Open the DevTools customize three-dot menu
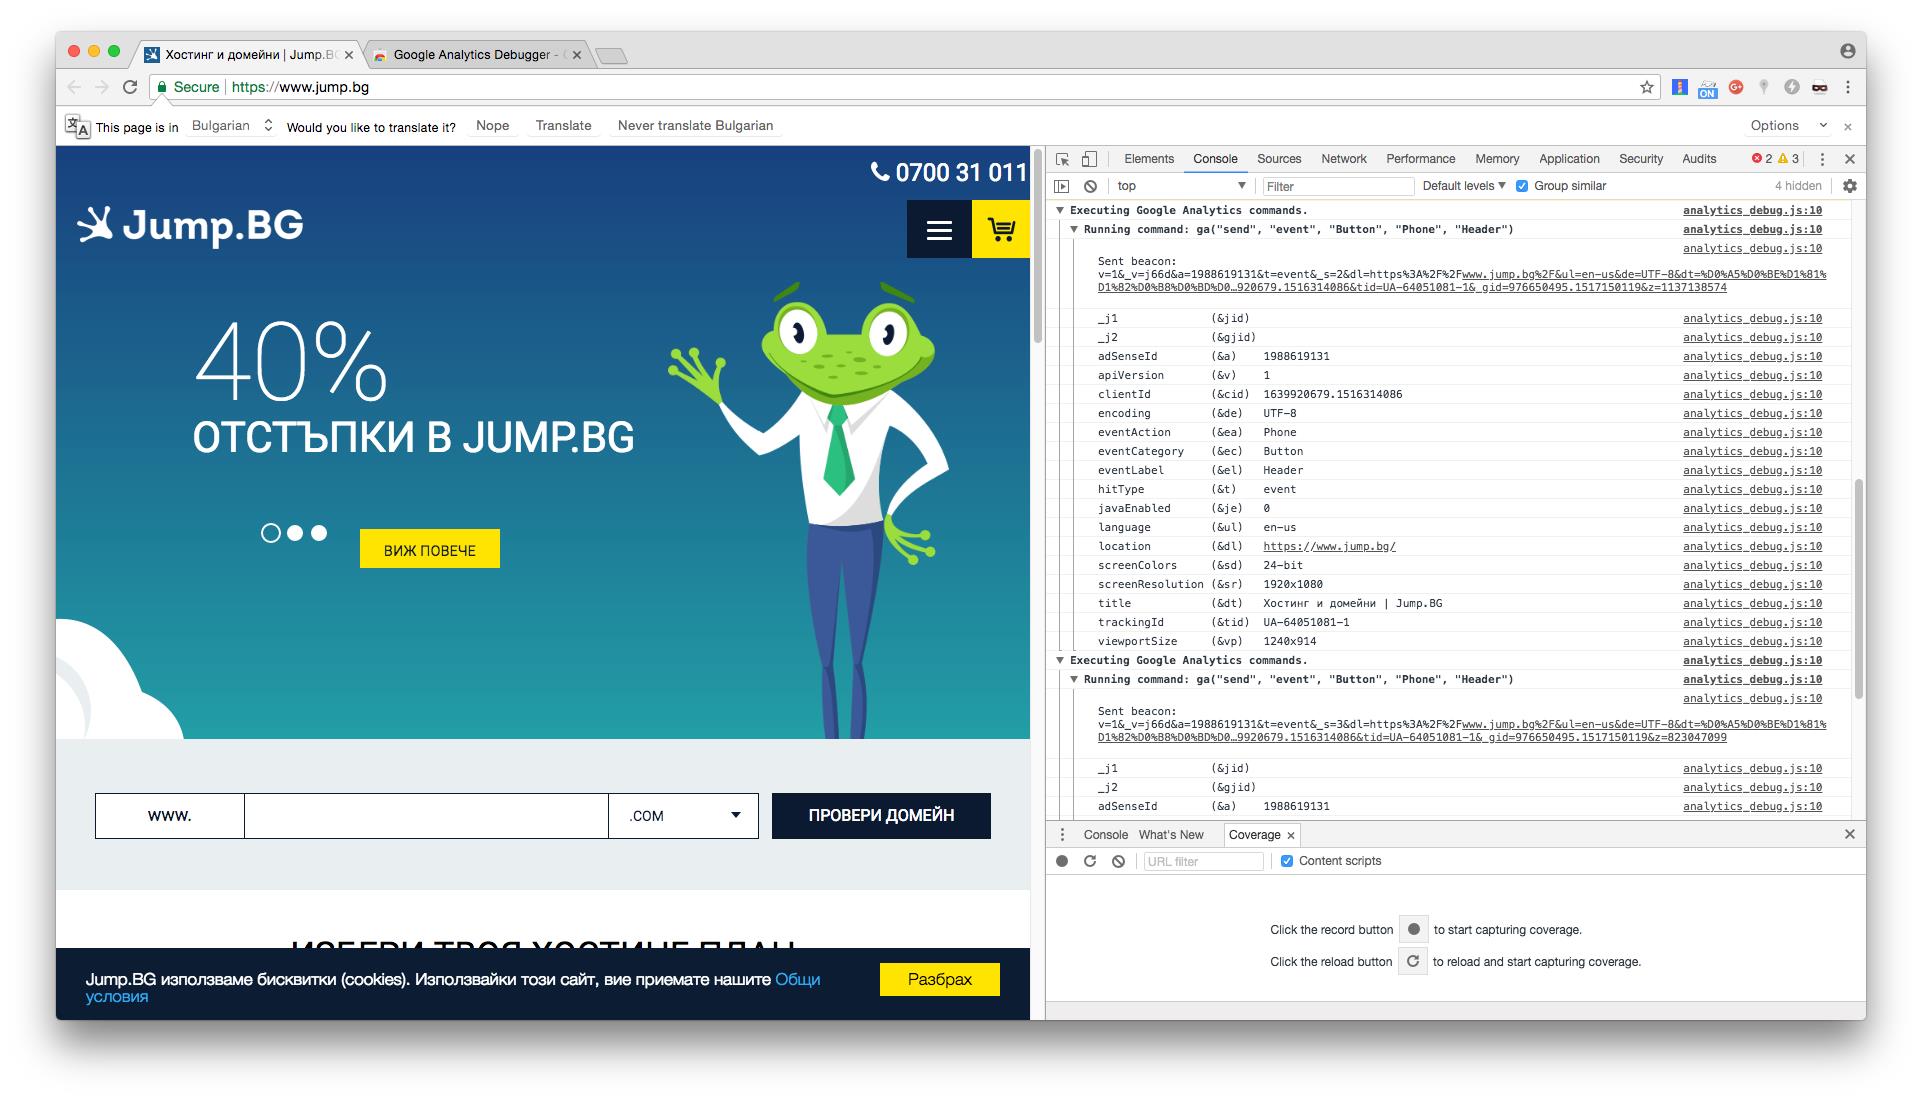 [x=1822, y=159]
